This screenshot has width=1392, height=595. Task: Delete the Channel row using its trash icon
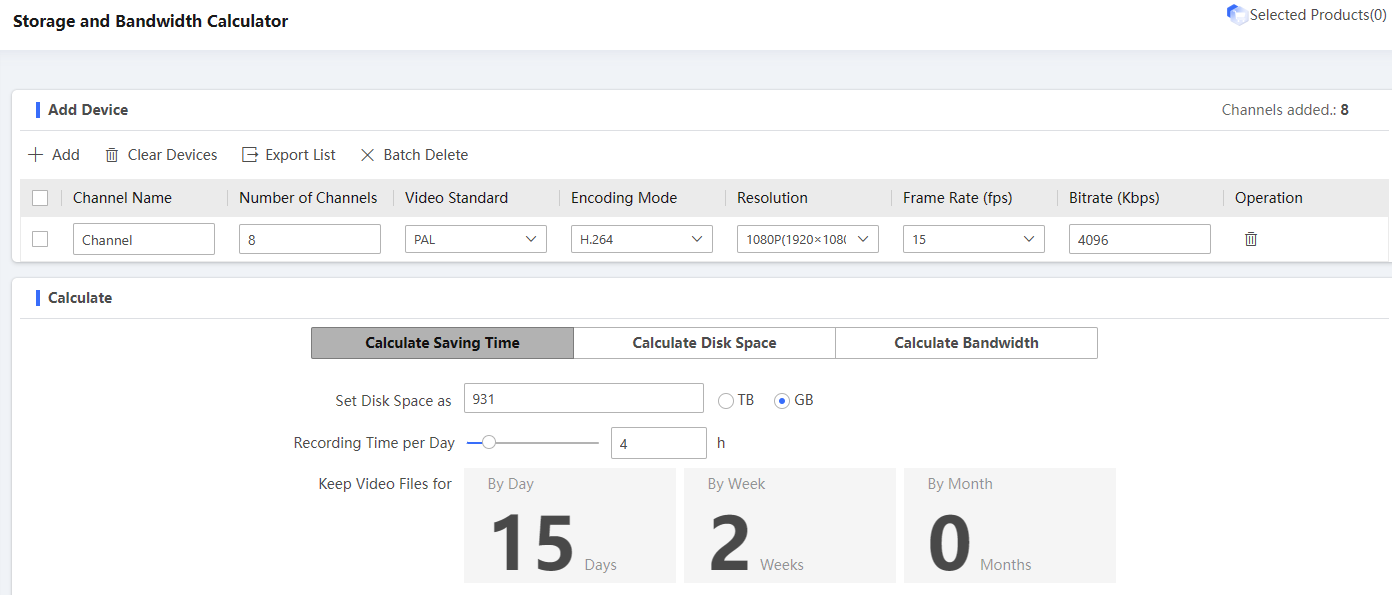(x=1250, y=239)
